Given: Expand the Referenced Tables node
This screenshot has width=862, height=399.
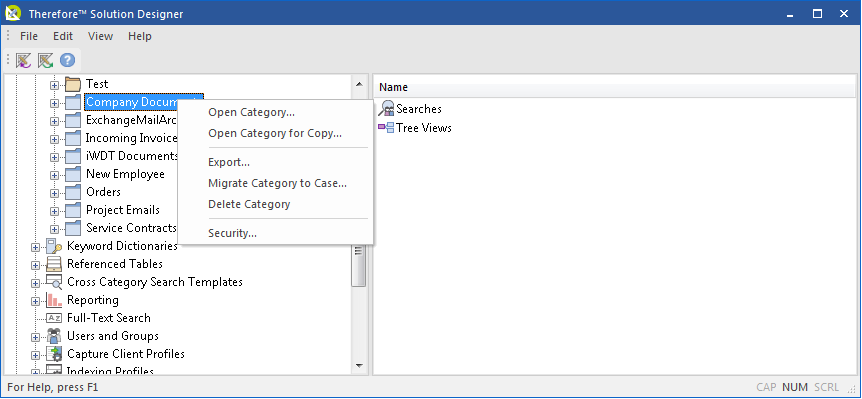Looking at the screenshot, I should pyautogui.click(x=36, y=265).
